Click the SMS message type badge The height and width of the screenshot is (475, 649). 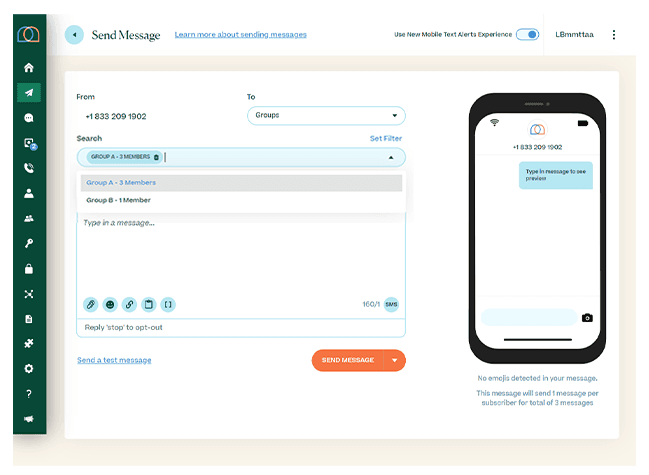tap(391, 304)
